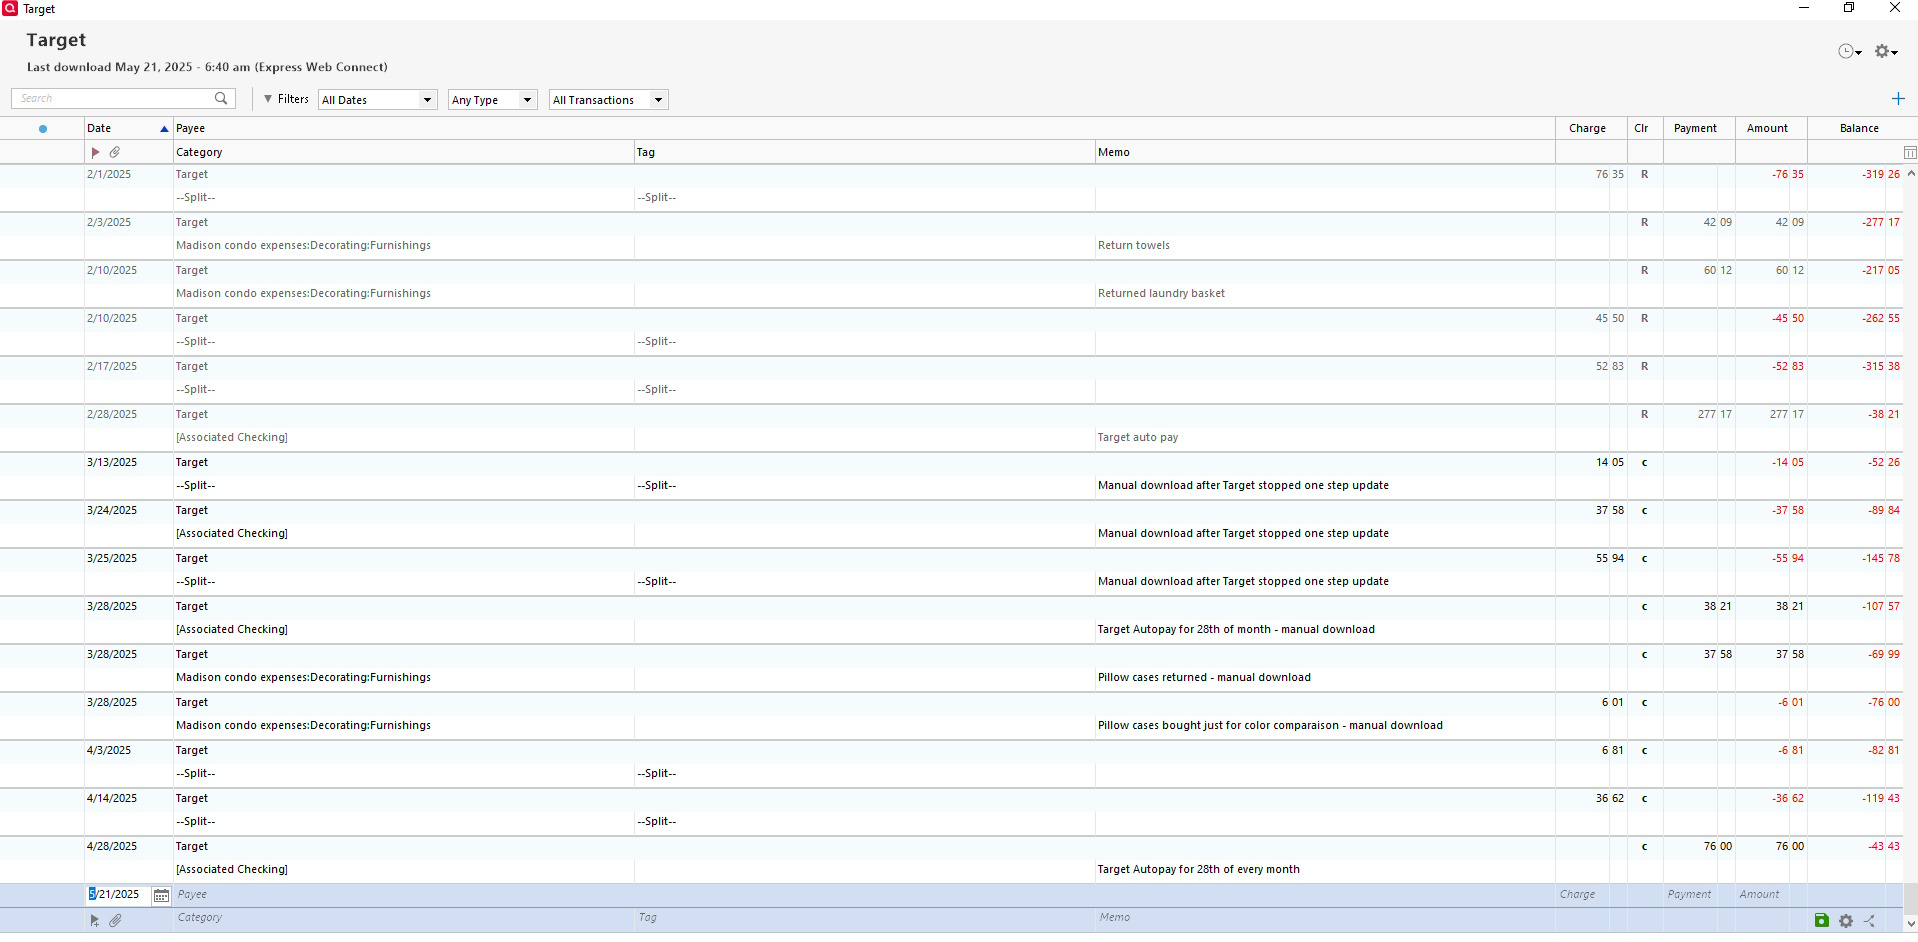
Task: Click the flag icon in new entry row
Action: pyautogui.click(x=95, y=920)
